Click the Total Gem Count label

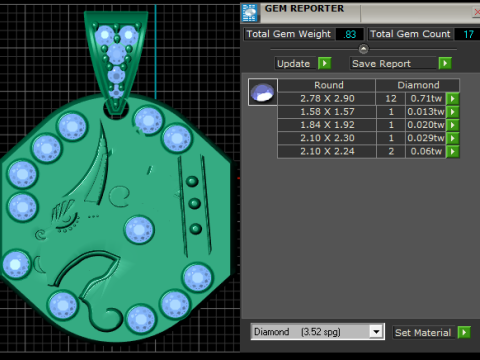tap(410, 34)
